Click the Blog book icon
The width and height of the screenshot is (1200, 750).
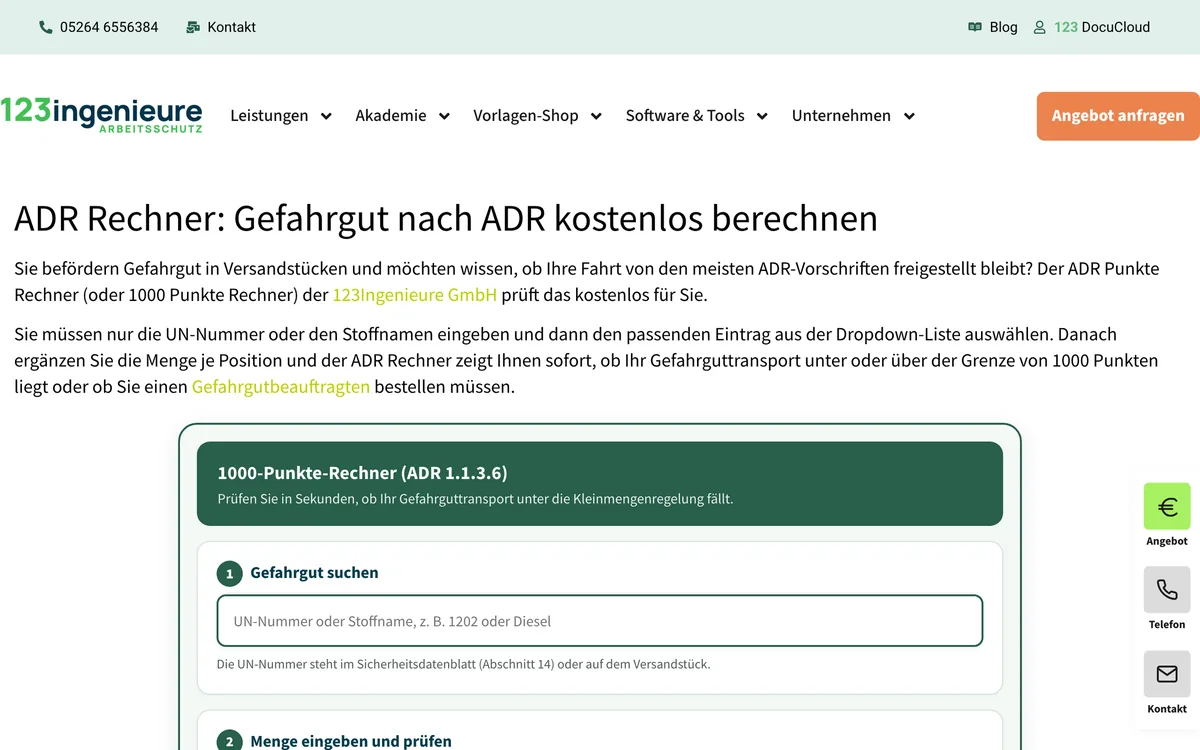975,27
